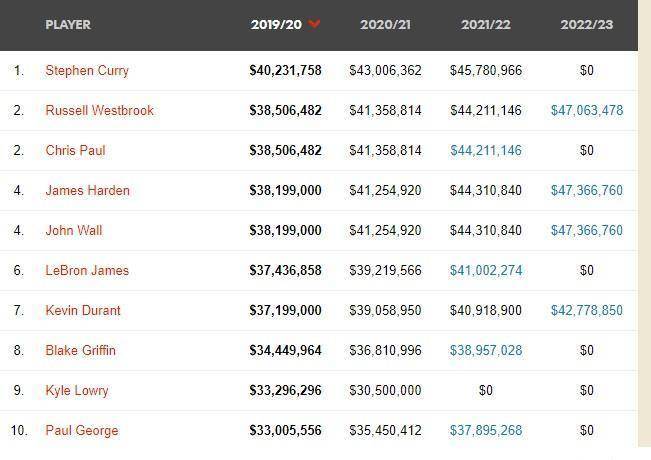The width and height of the screenshot is (651, 460).
Task: Open Chris Paul's player link
Action: [76, 150]
